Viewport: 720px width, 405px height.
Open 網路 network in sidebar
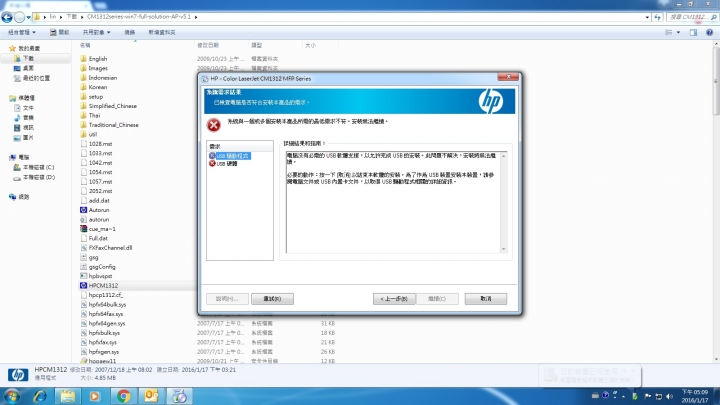(x=19, y=197)
